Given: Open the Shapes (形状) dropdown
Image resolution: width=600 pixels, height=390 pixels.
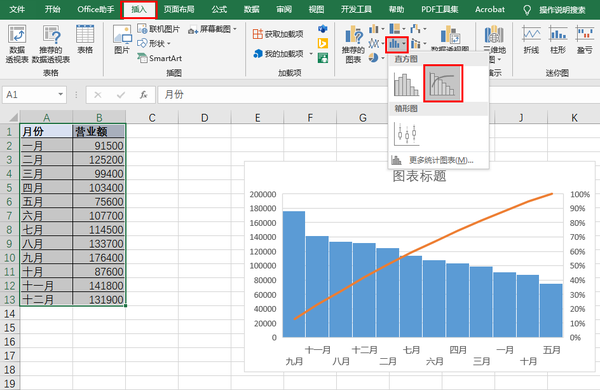Looking at the screenshot, I should point(154,43).
